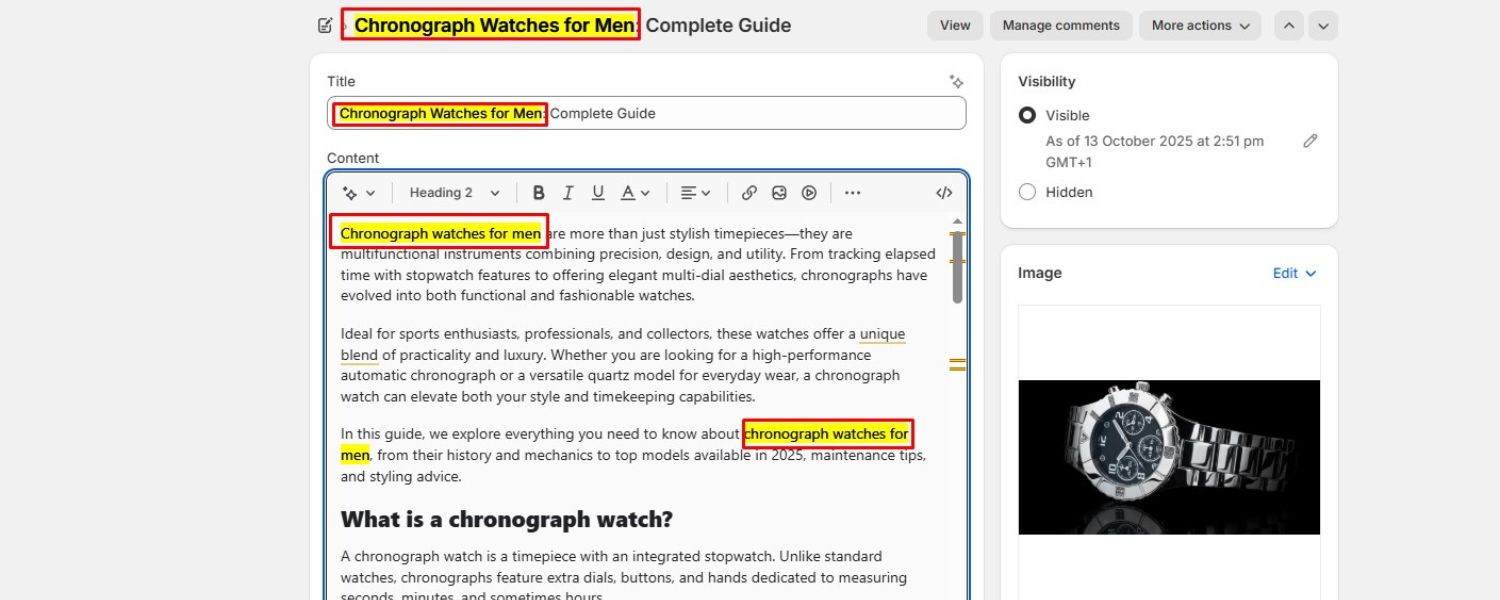Apply underline formatting
The height and width of the screenshot is (600, 1500).
point(597,192)
